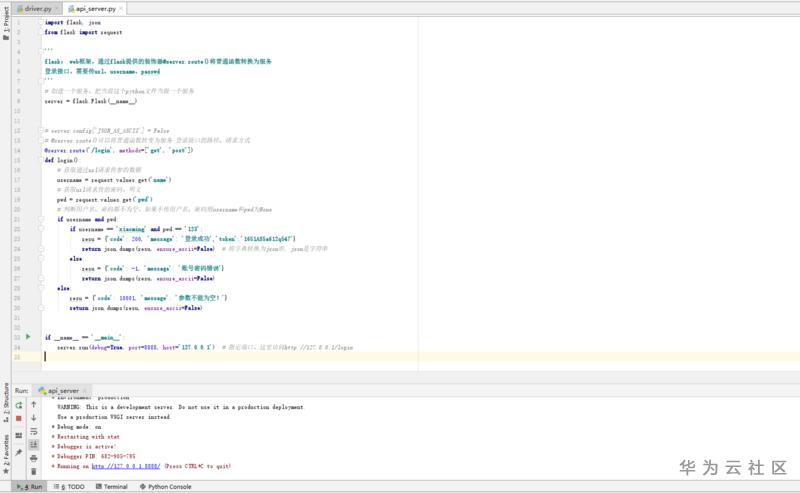Select the api_server.py editor tab
The width and height of the screenshot is (800, 493).
(x=95, y=9)
